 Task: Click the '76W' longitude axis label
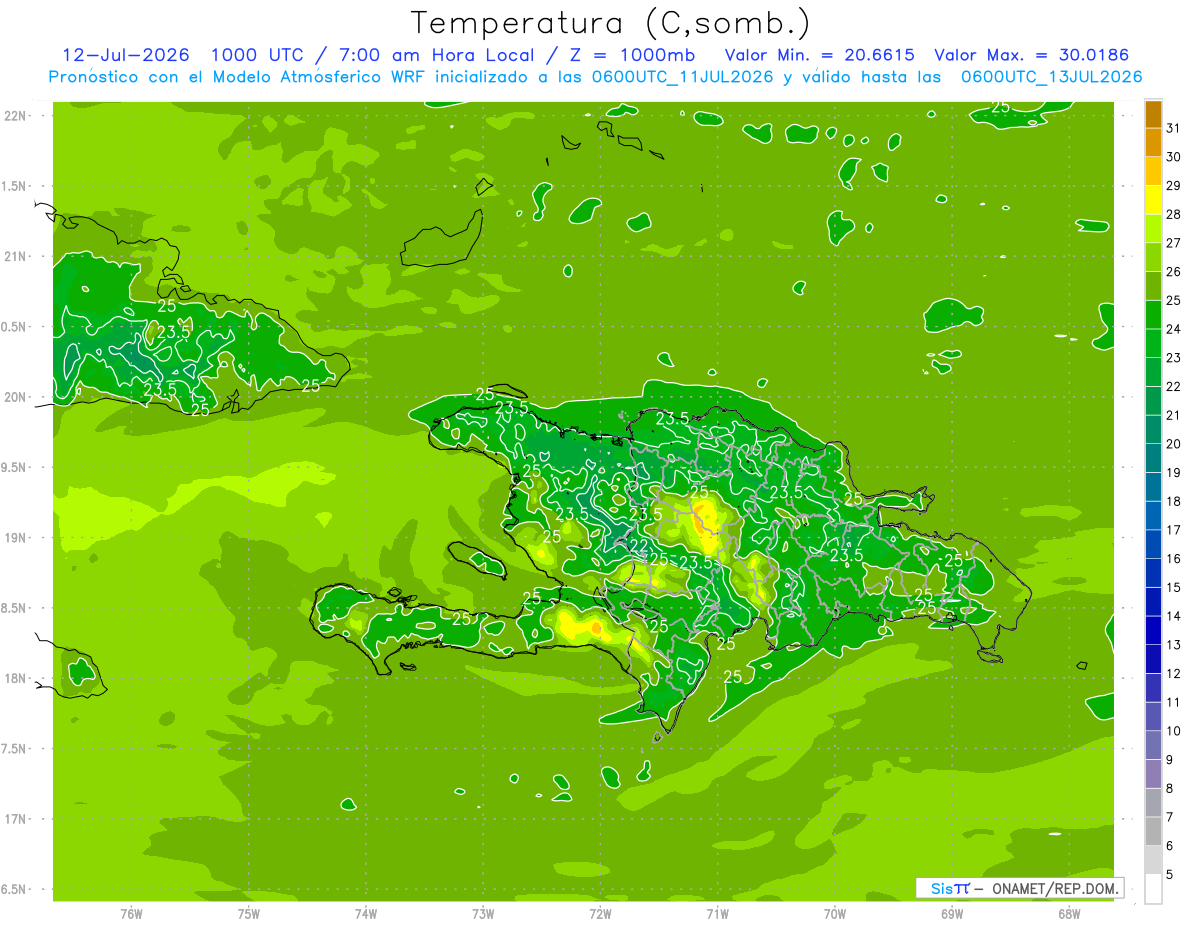click(131, 914)
